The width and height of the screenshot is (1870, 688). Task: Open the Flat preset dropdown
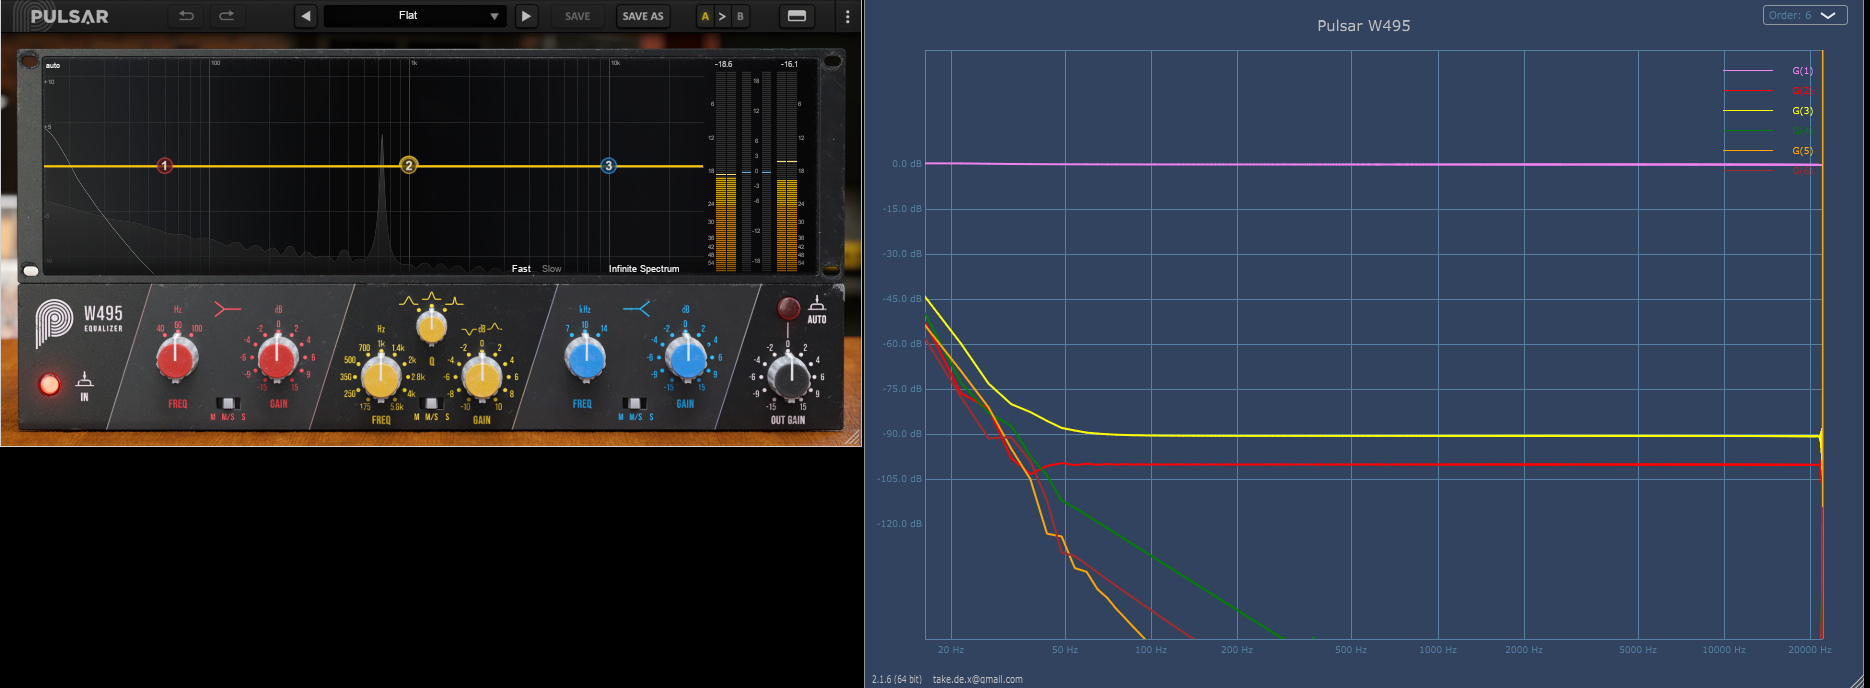point(415,16)
